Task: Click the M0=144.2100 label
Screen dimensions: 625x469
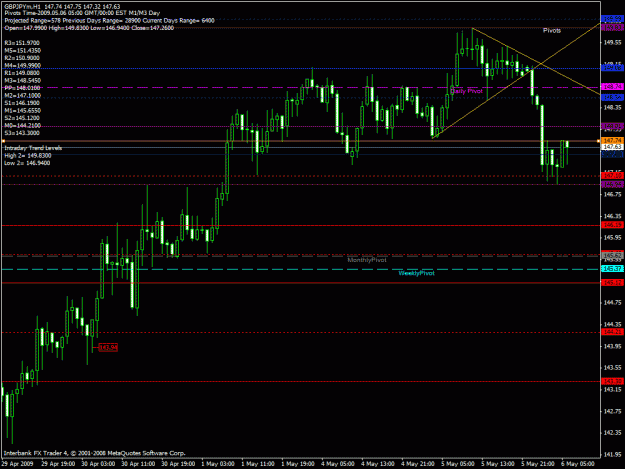Action: (22, 126)
